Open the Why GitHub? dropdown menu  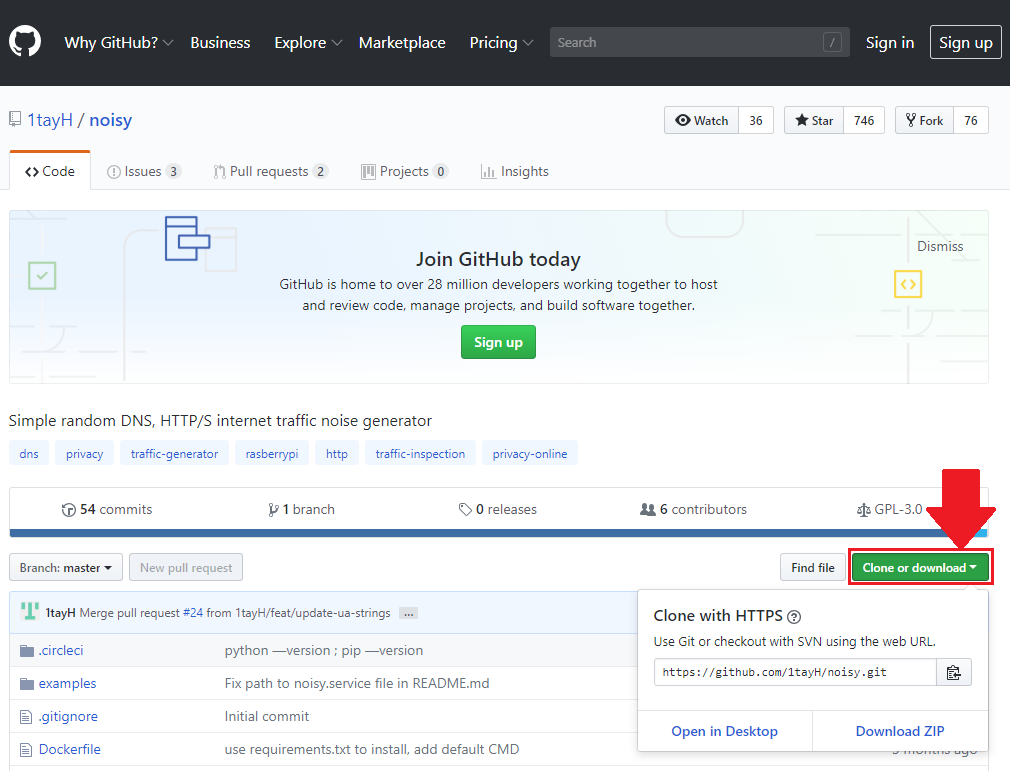(119, 43)
